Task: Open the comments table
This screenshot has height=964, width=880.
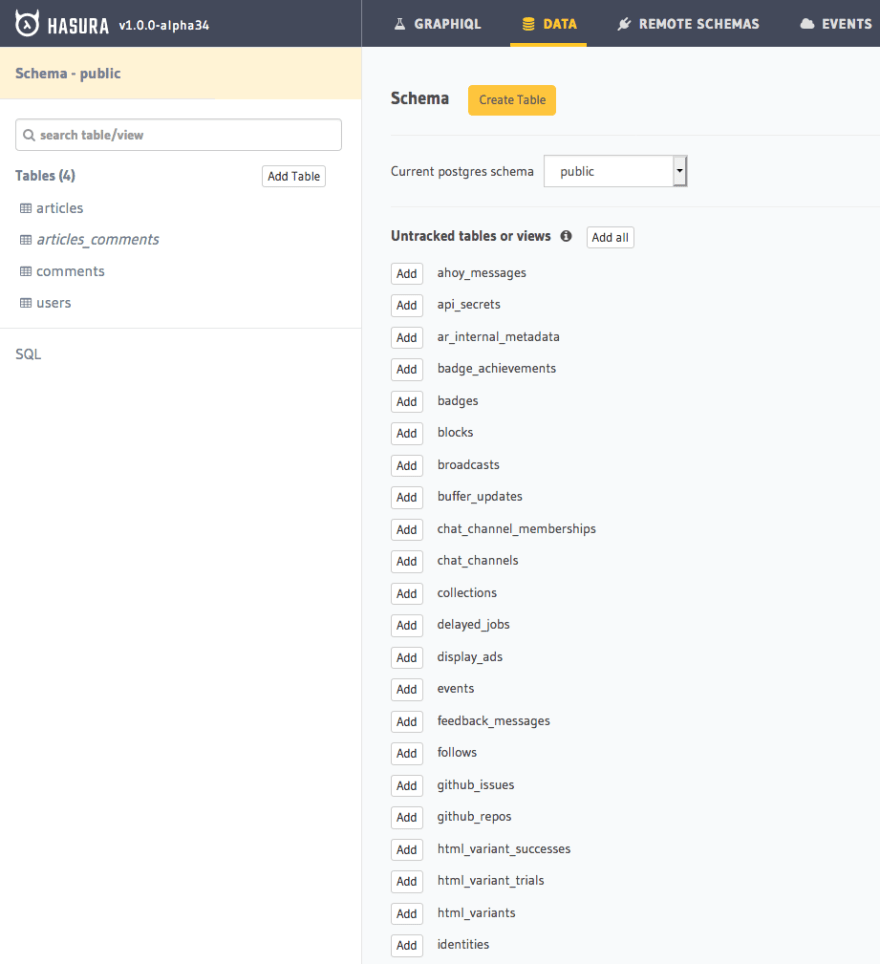Action: click(x=70, y=271)
